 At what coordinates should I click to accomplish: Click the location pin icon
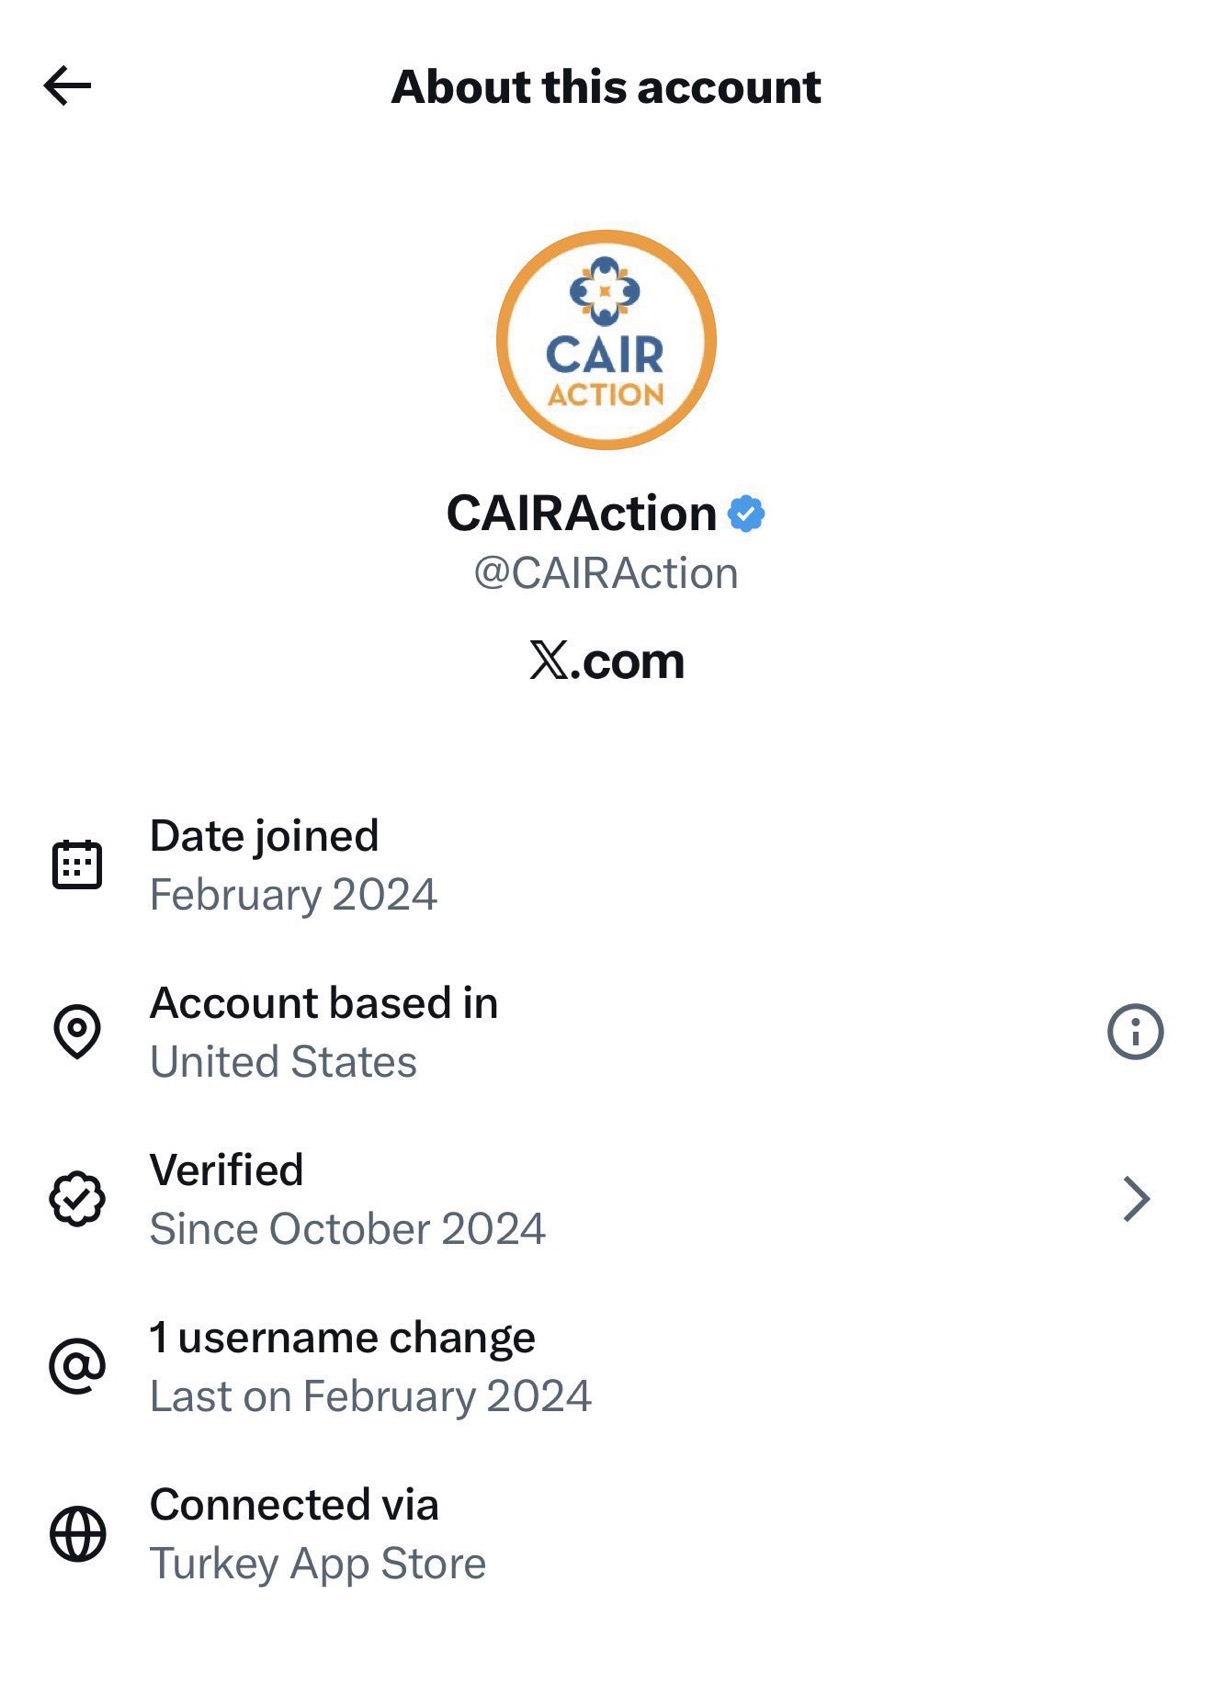click(x=77, y=1031)
